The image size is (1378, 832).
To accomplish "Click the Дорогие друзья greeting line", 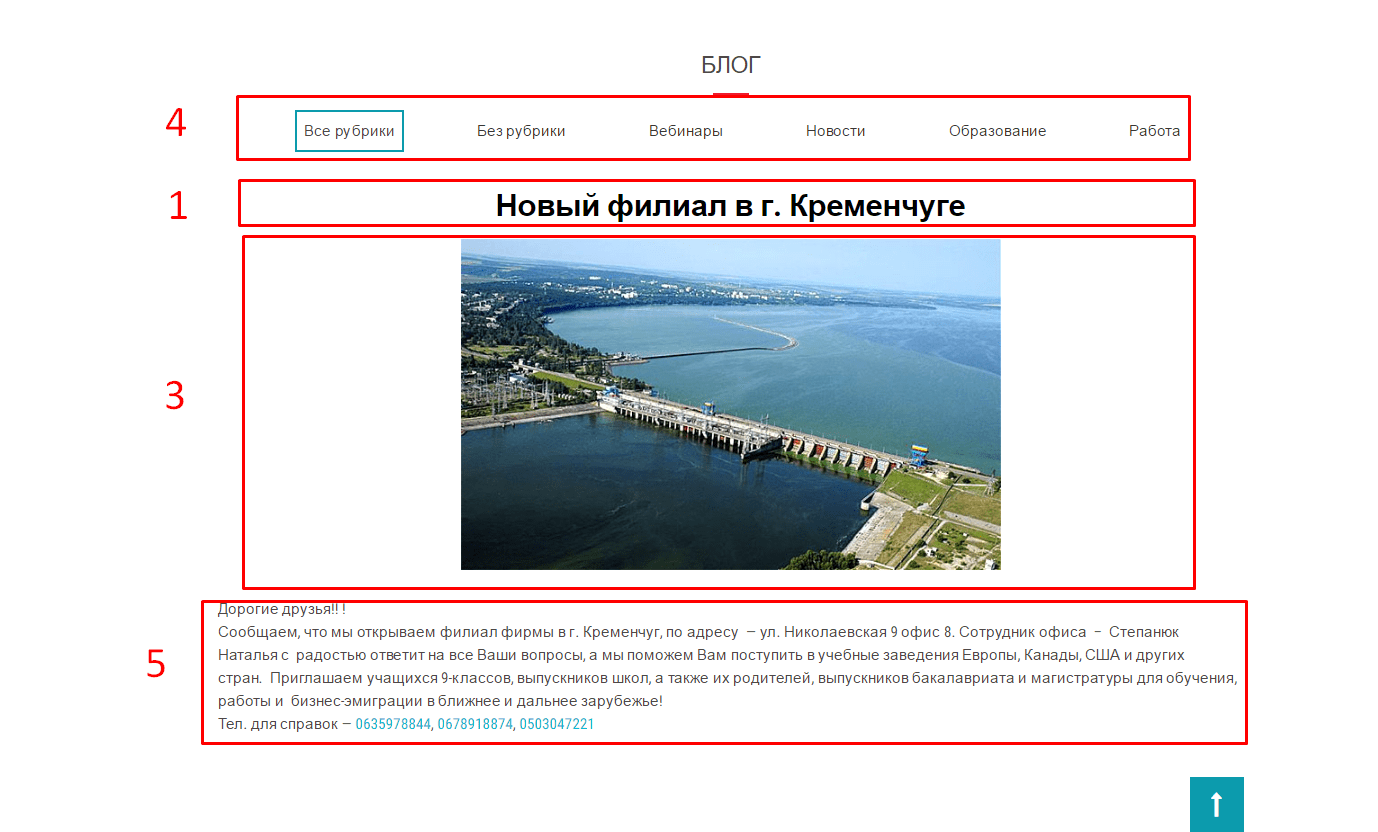I will point(282,609).
